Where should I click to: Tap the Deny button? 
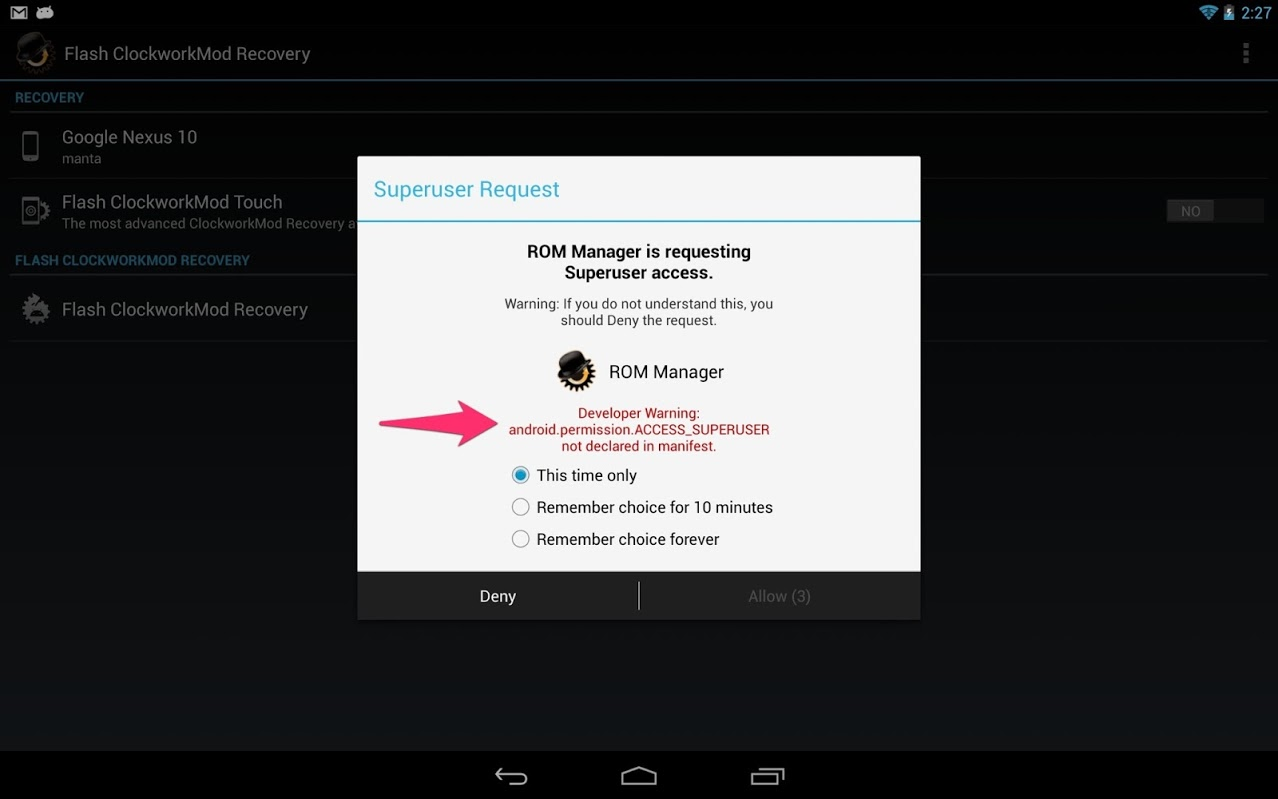click(498, 596)
